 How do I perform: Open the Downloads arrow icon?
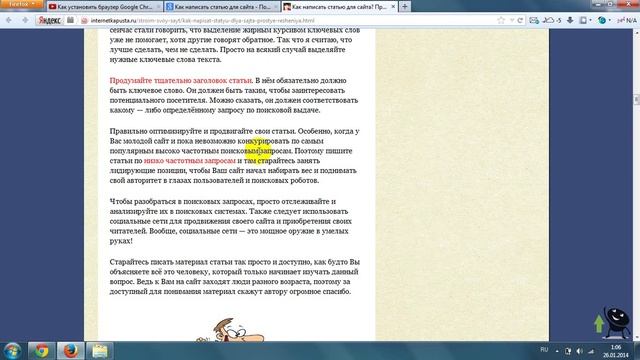point(570,20)
